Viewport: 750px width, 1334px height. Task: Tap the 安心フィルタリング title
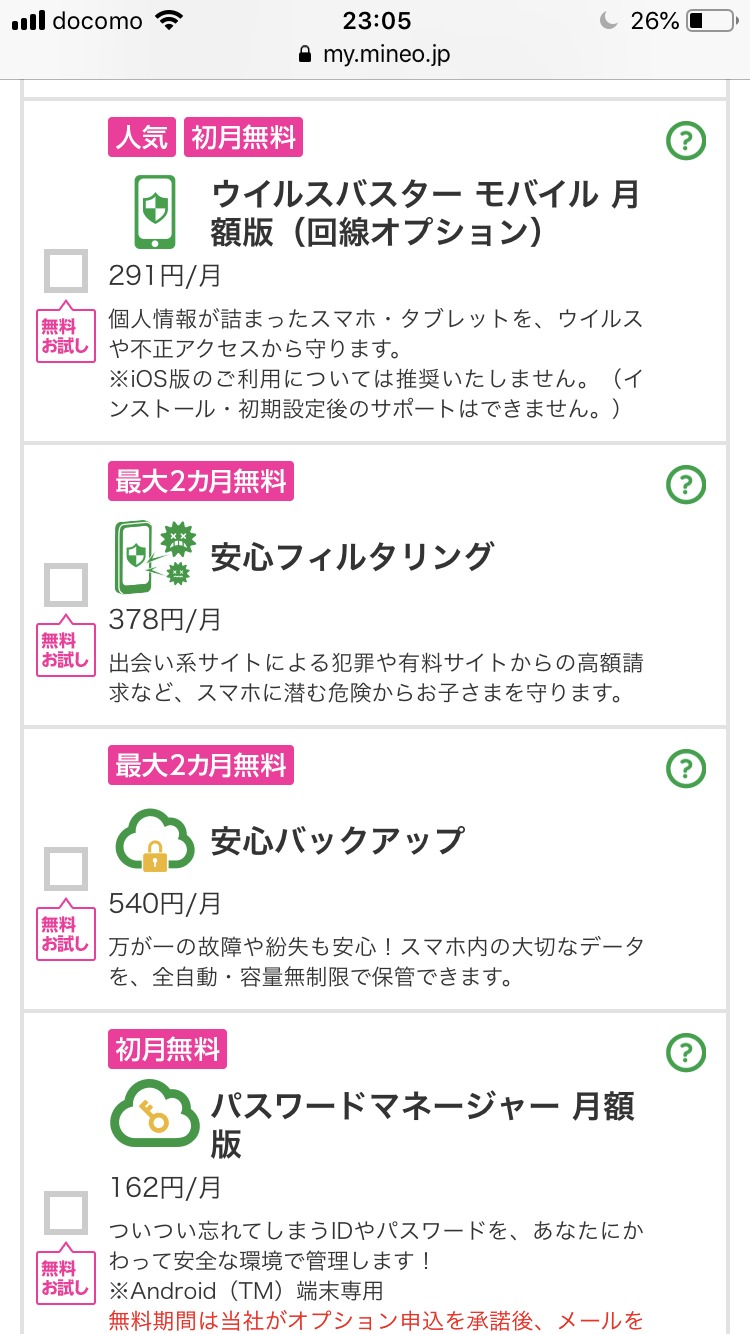point(352,556)
